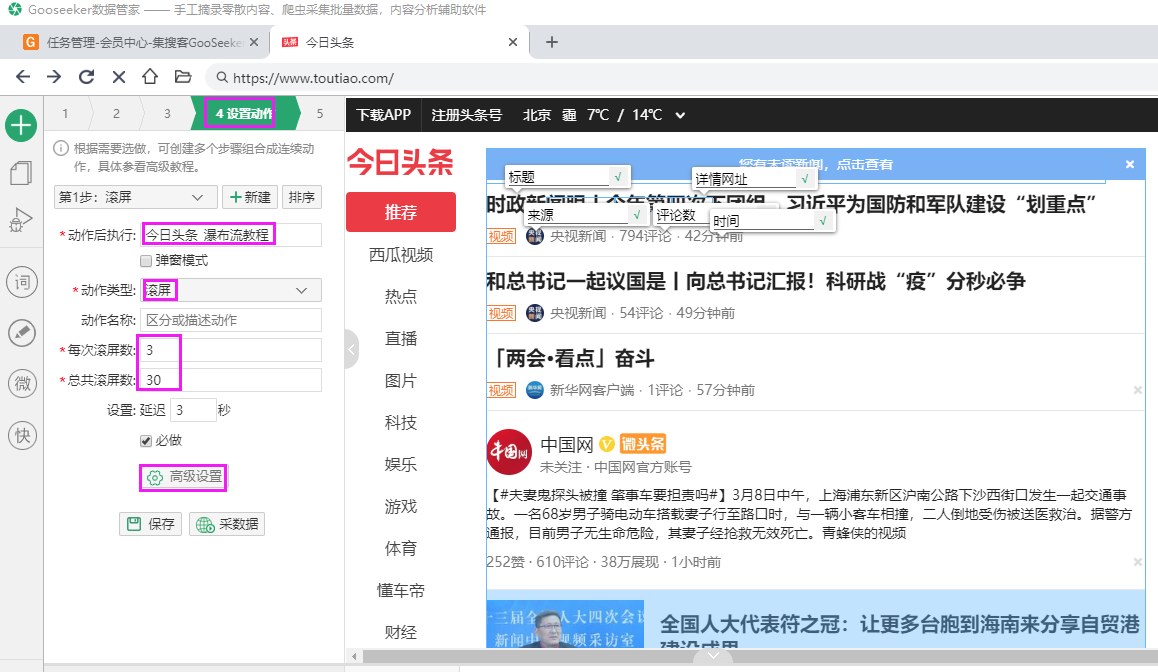The height and width of the screenshot is (672, 1158).
Task: Go to step 2 in the wizard
Action: click(x=116, y=114)
